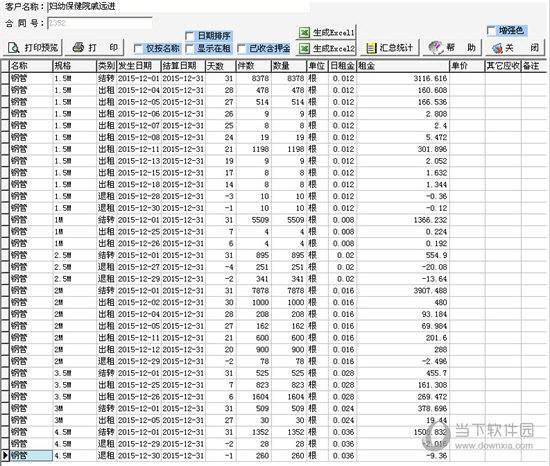
Task: Click the 打印预览 button label
Action: (41, 48)
